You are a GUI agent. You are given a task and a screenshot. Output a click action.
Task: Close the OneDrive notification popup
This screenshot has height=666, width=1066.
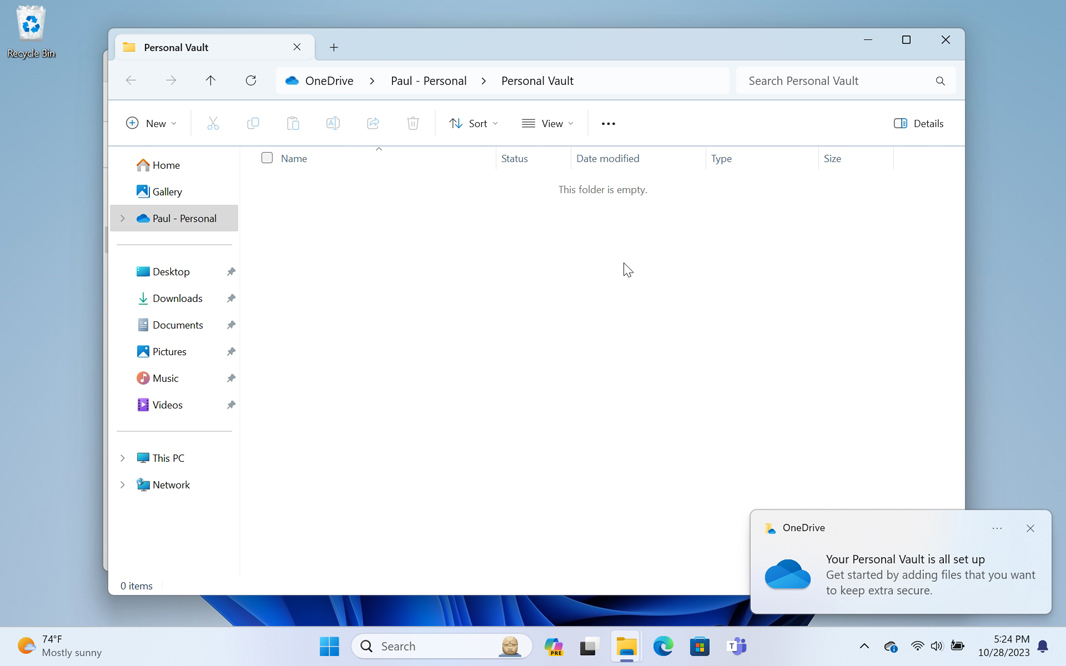1030,528
